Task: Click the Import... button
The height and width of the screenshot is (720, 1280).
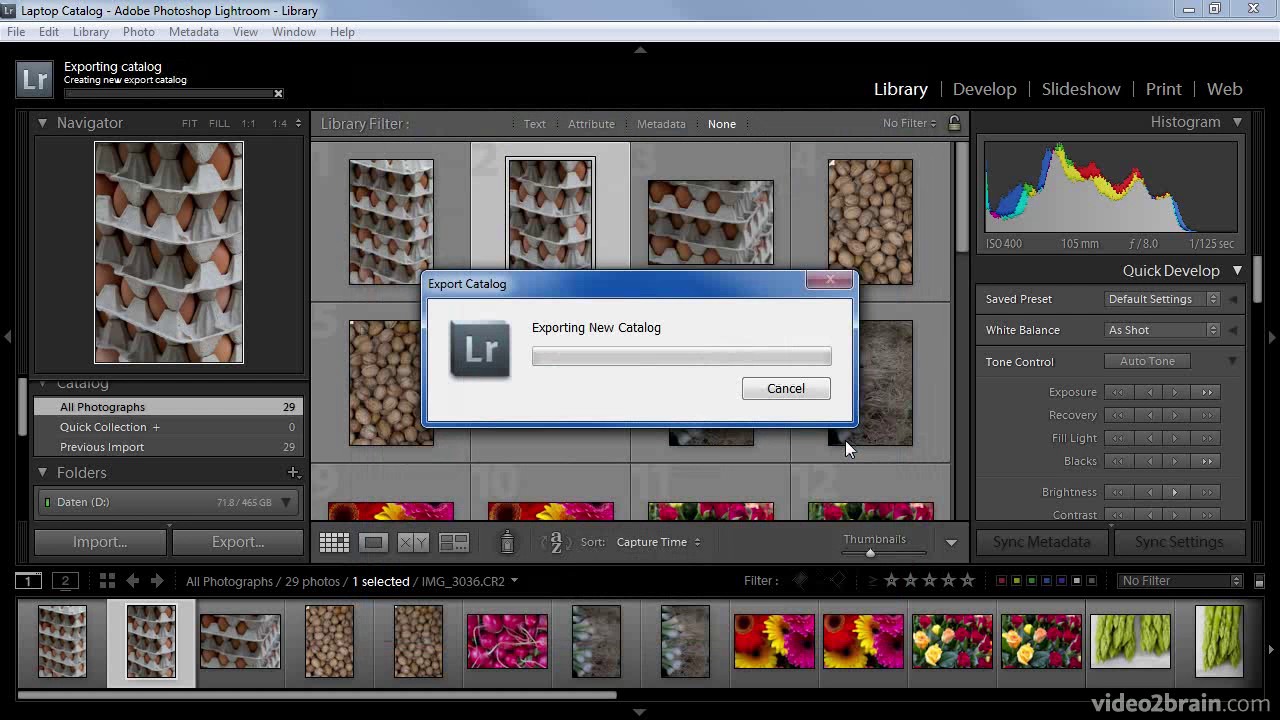Action: point(100,542)
